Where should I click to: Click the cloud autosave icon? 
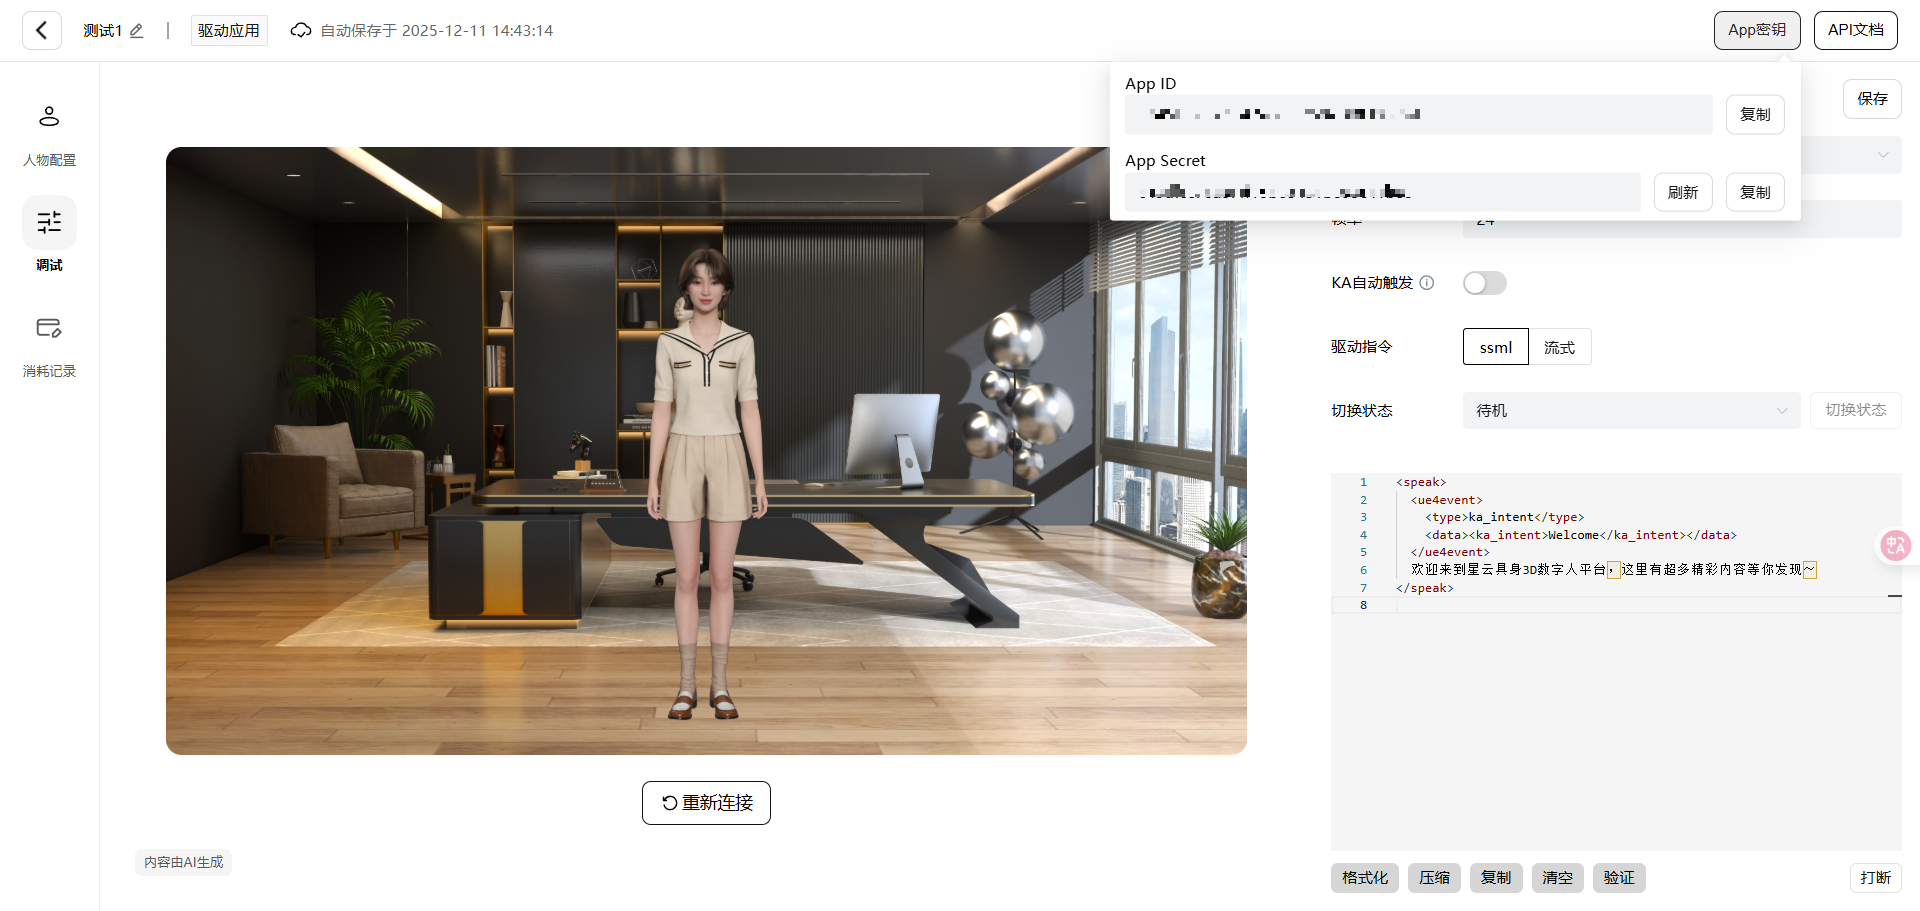[301, 31]
